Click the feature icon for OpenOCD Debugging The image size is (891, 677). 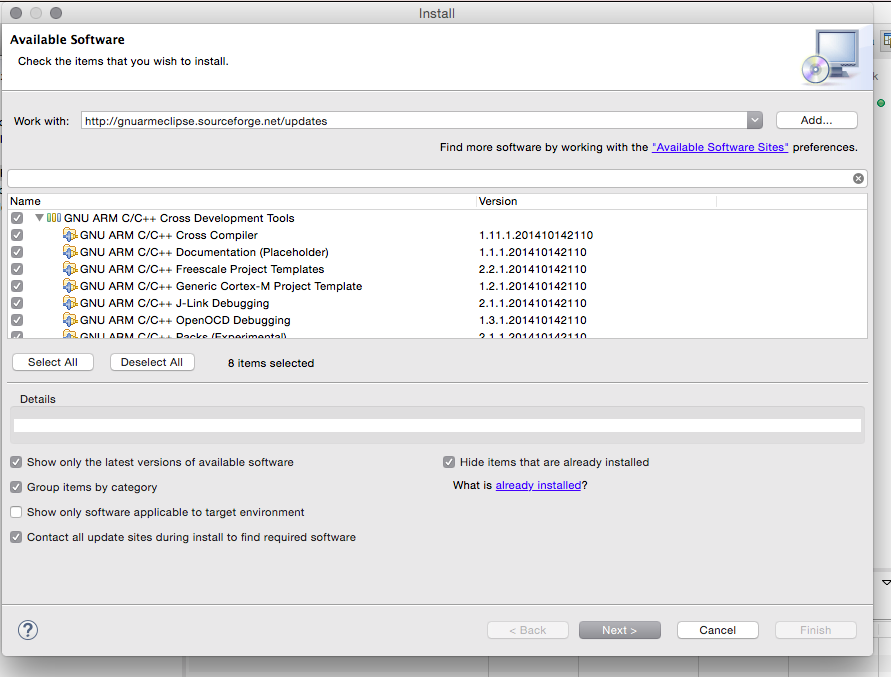(70, 320)
